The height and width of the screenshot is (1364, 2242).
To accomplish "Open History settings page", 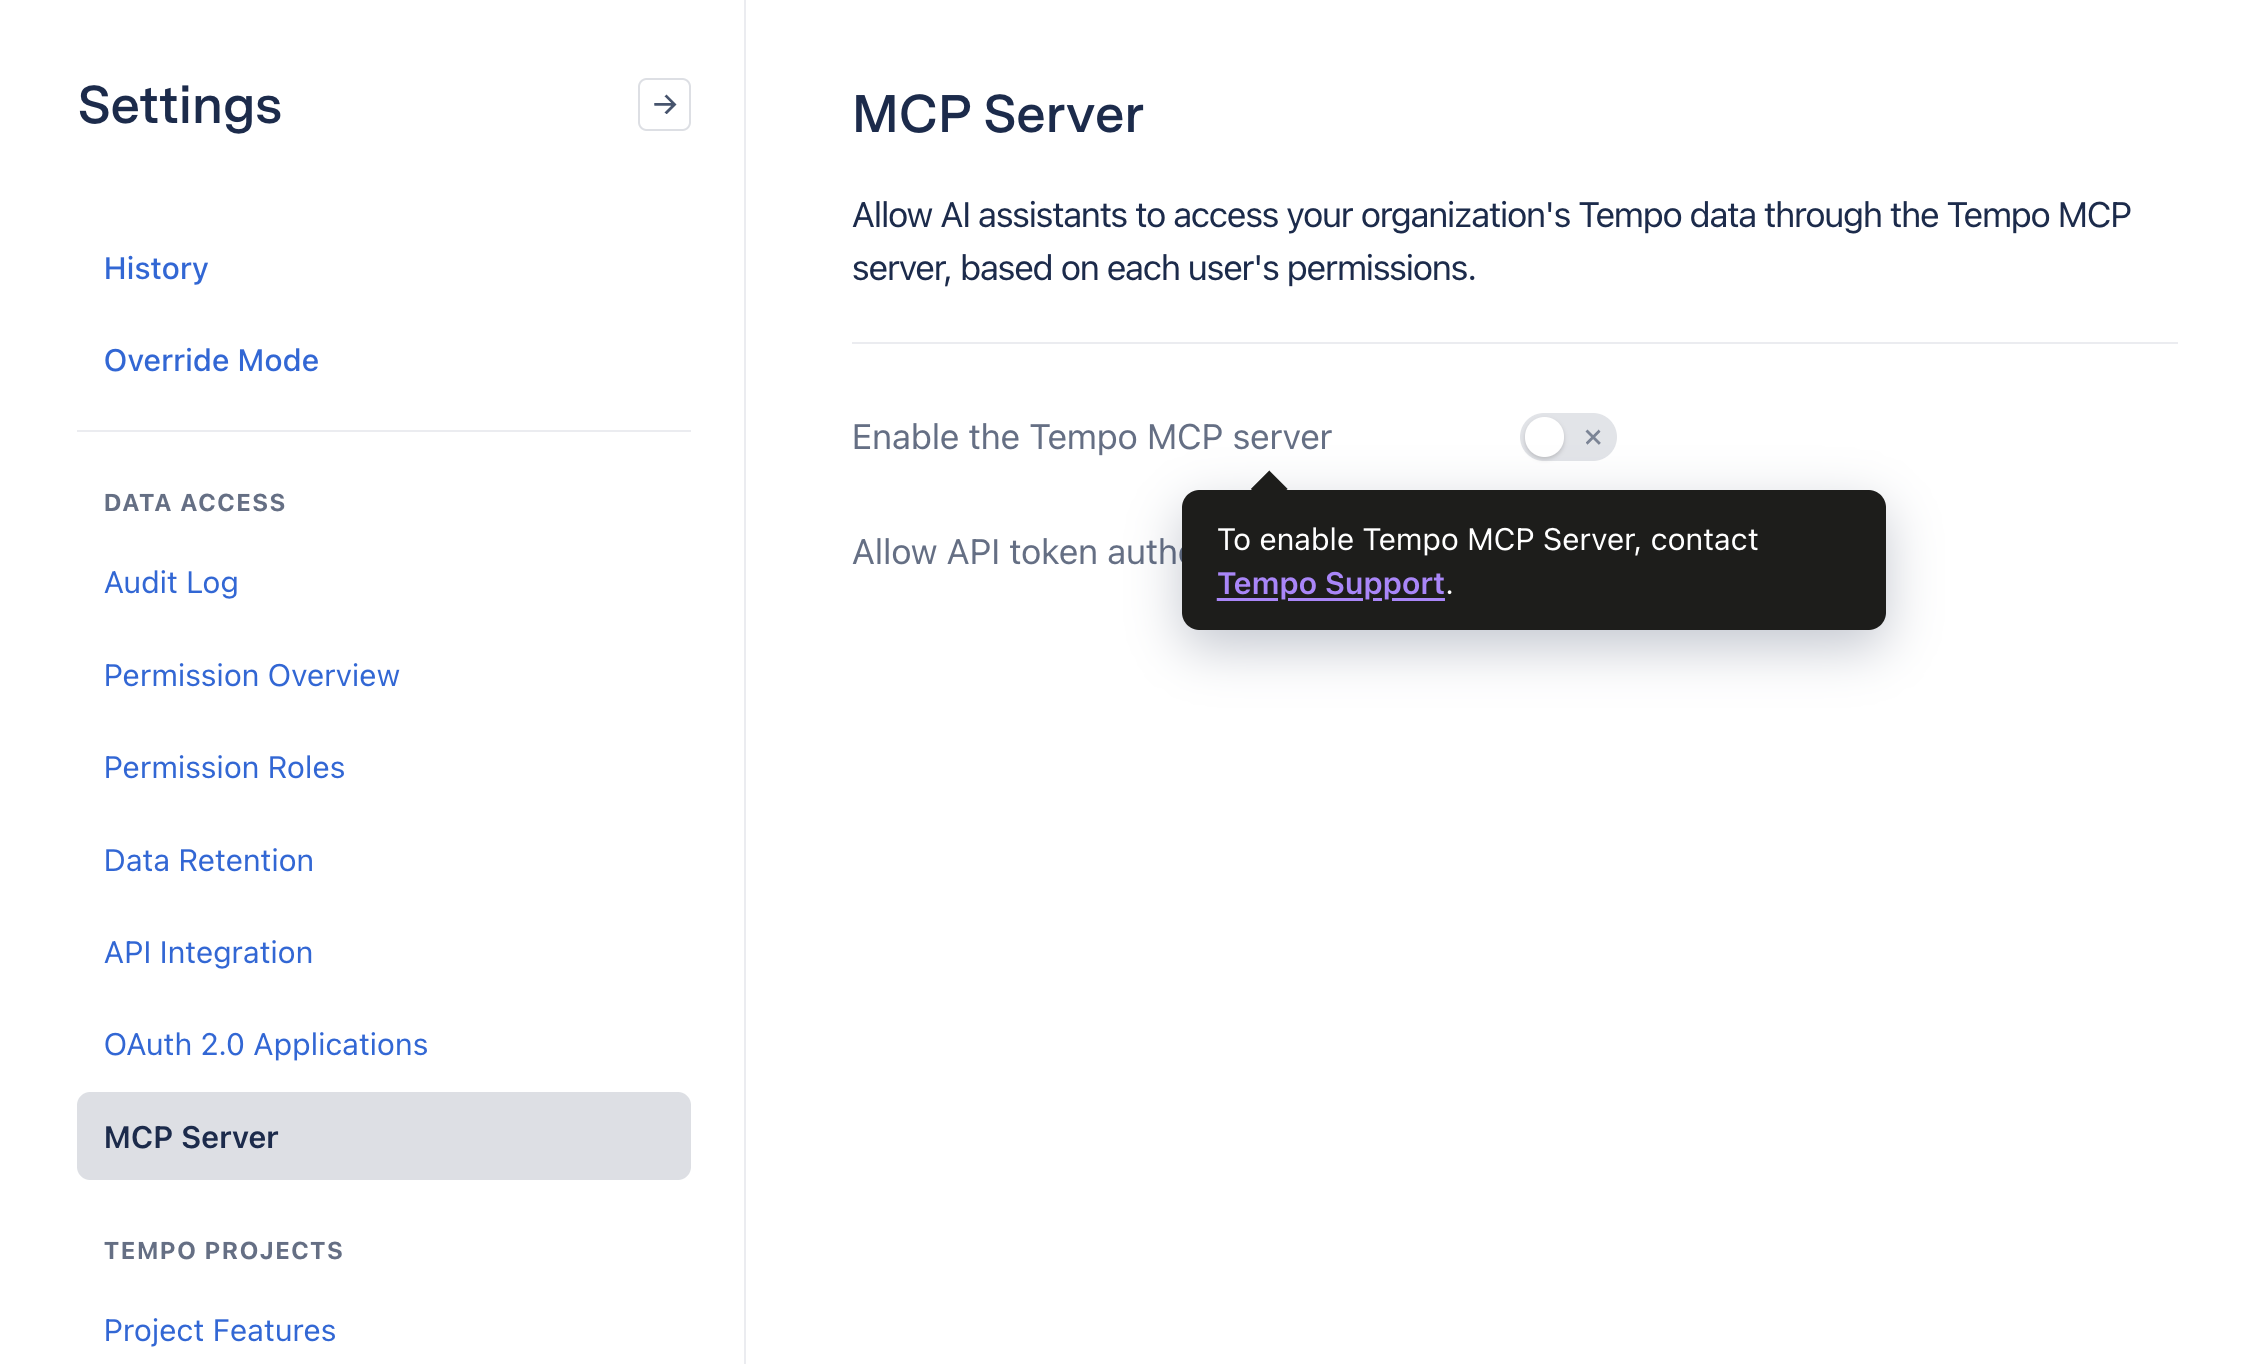I will pos(156,268).
